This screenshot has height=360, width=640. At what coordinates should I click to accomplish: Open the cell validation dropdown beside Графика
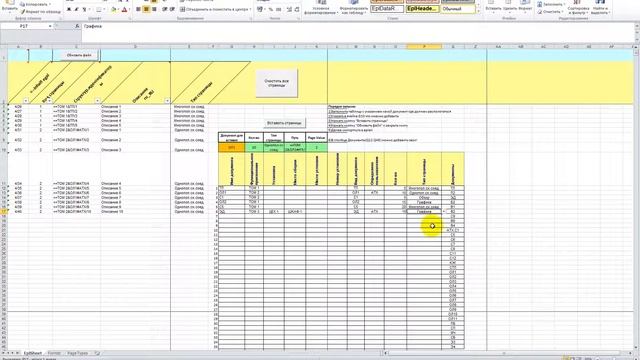[444, 212]
